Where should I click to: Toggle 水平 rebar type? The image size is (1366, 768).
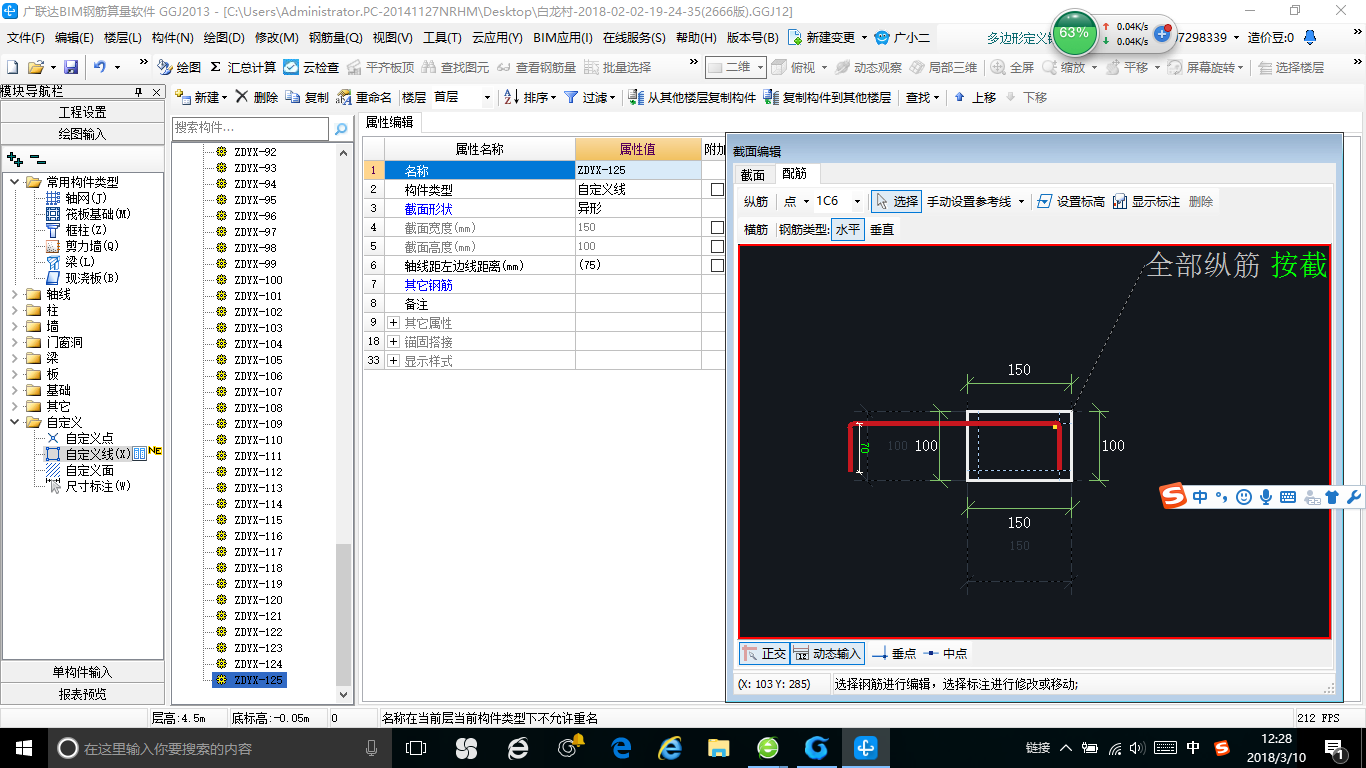tap(847, 229)
